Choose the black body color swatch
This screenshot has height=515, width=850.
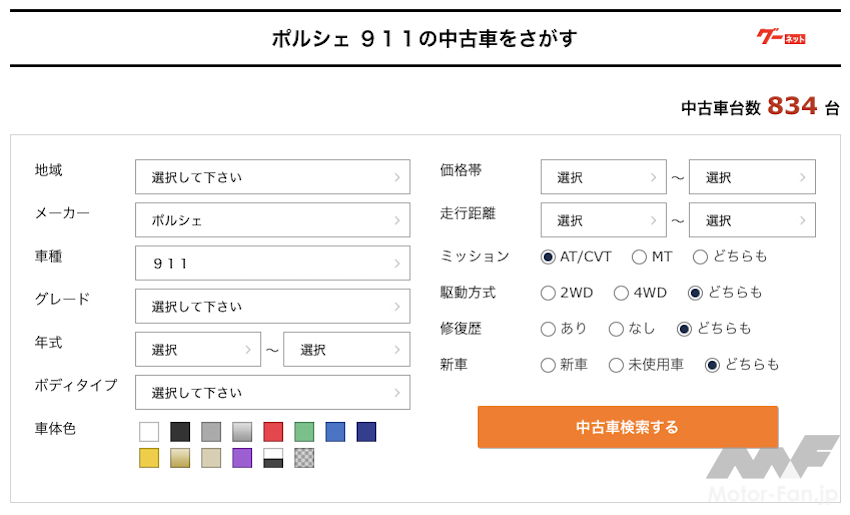[180, 432]
